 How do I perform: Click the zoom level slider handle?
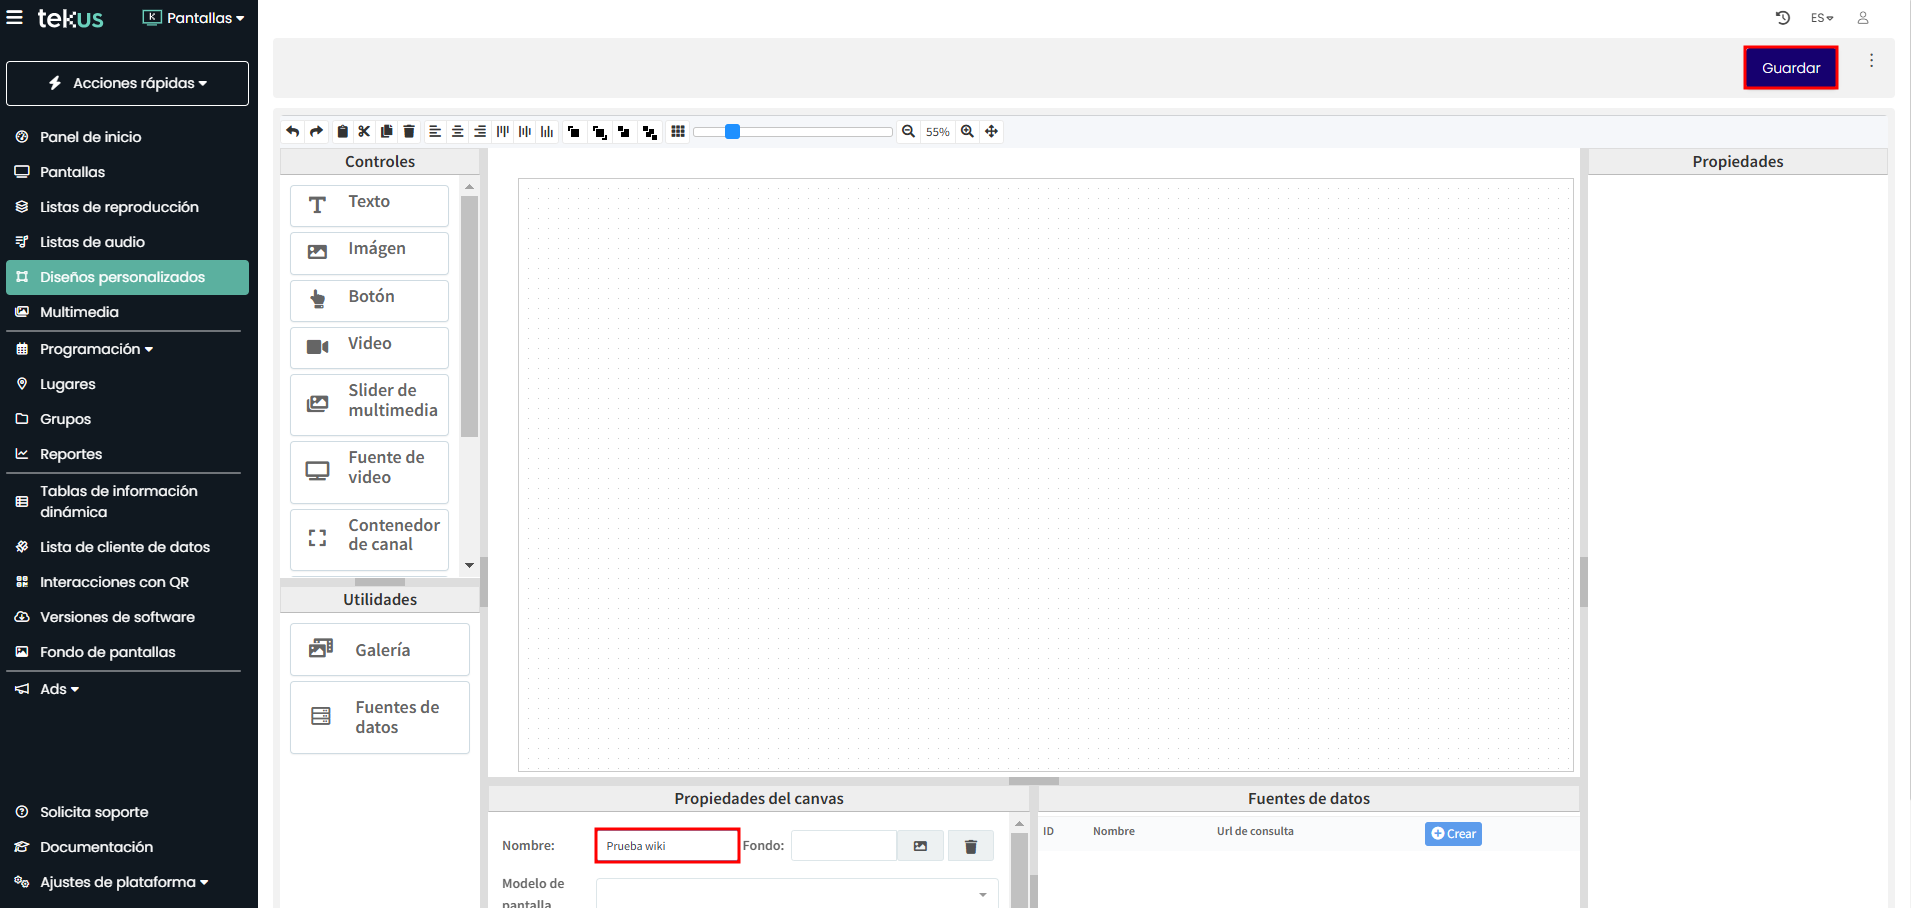click(x=732, y=131)
